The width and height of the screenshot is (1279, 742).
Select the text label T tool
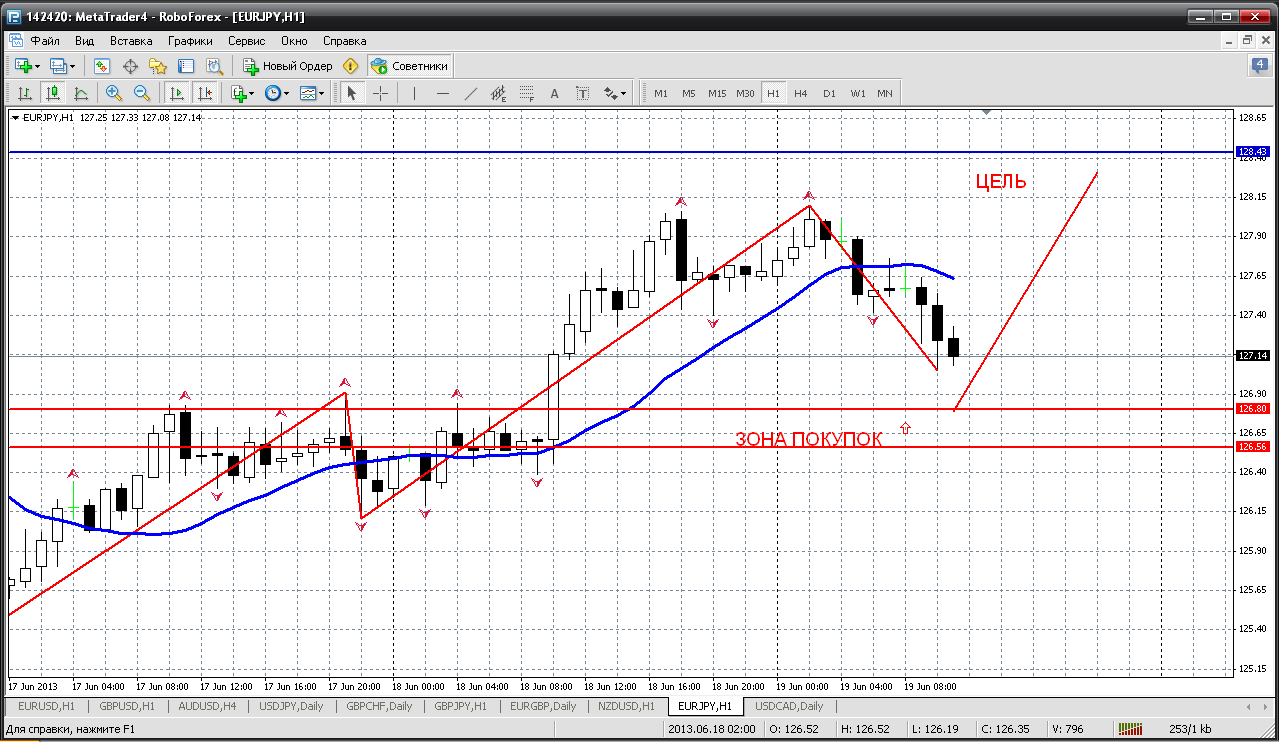coord(582,93)
